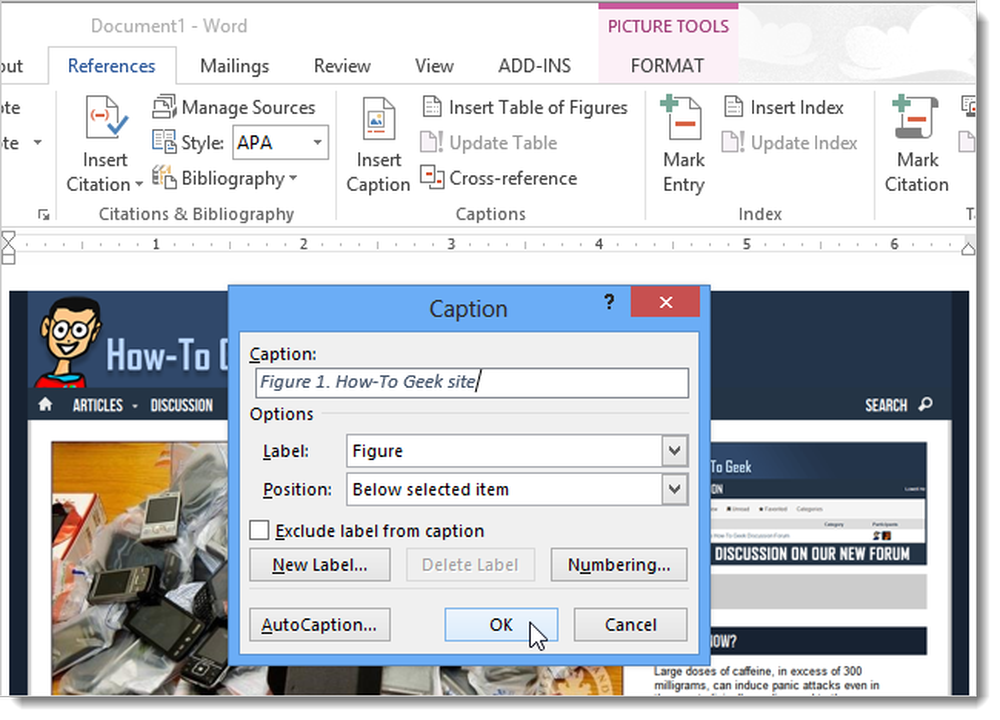Open Manage Sources
The image size is (1000, 720).
(x=233, y=107)
